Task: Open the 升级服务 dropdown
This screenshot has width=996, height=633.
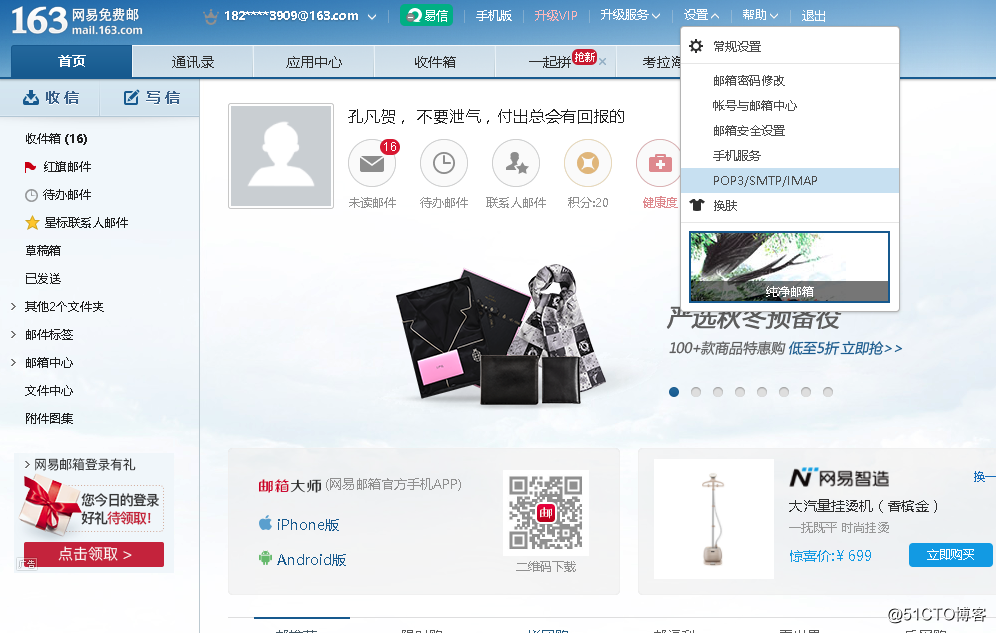Action: (x=630, y=15)
